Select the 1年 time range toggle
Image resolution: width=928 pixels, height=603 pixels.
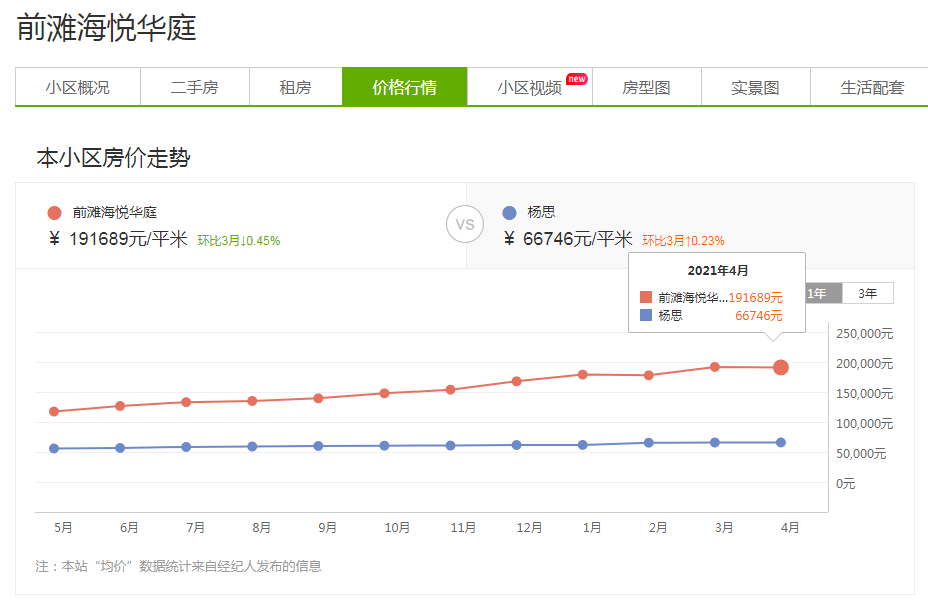coord(818,293)
